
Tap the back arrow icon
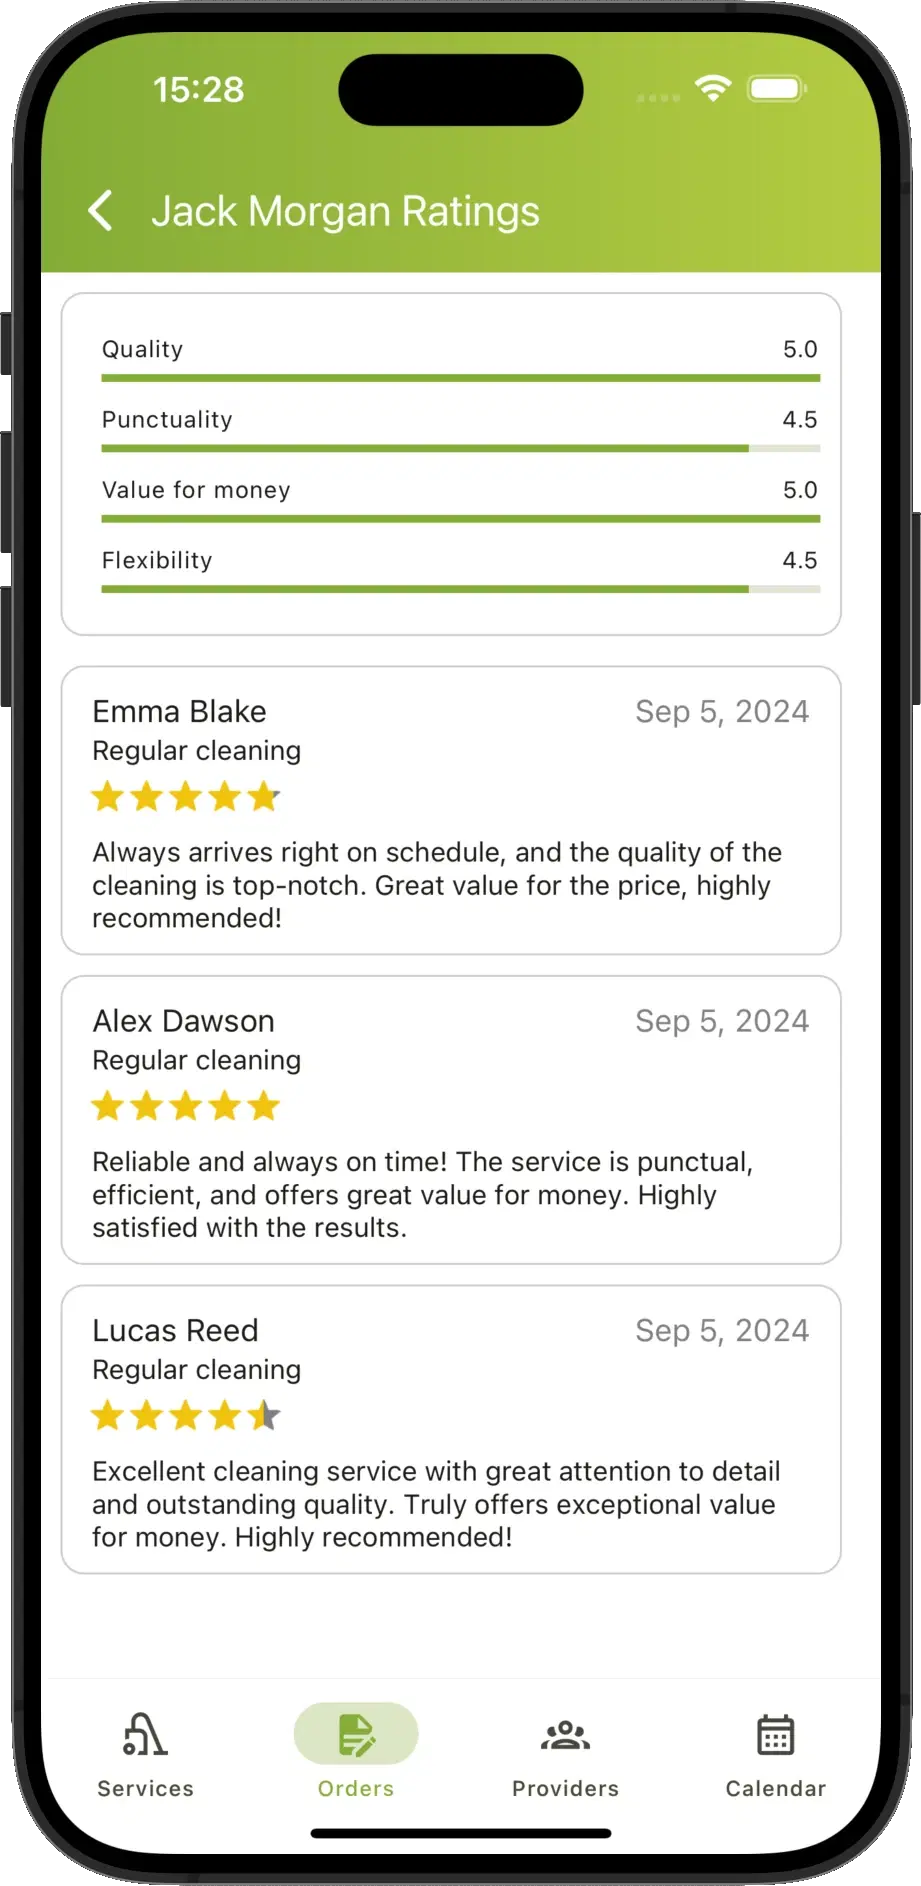[101, 211]
